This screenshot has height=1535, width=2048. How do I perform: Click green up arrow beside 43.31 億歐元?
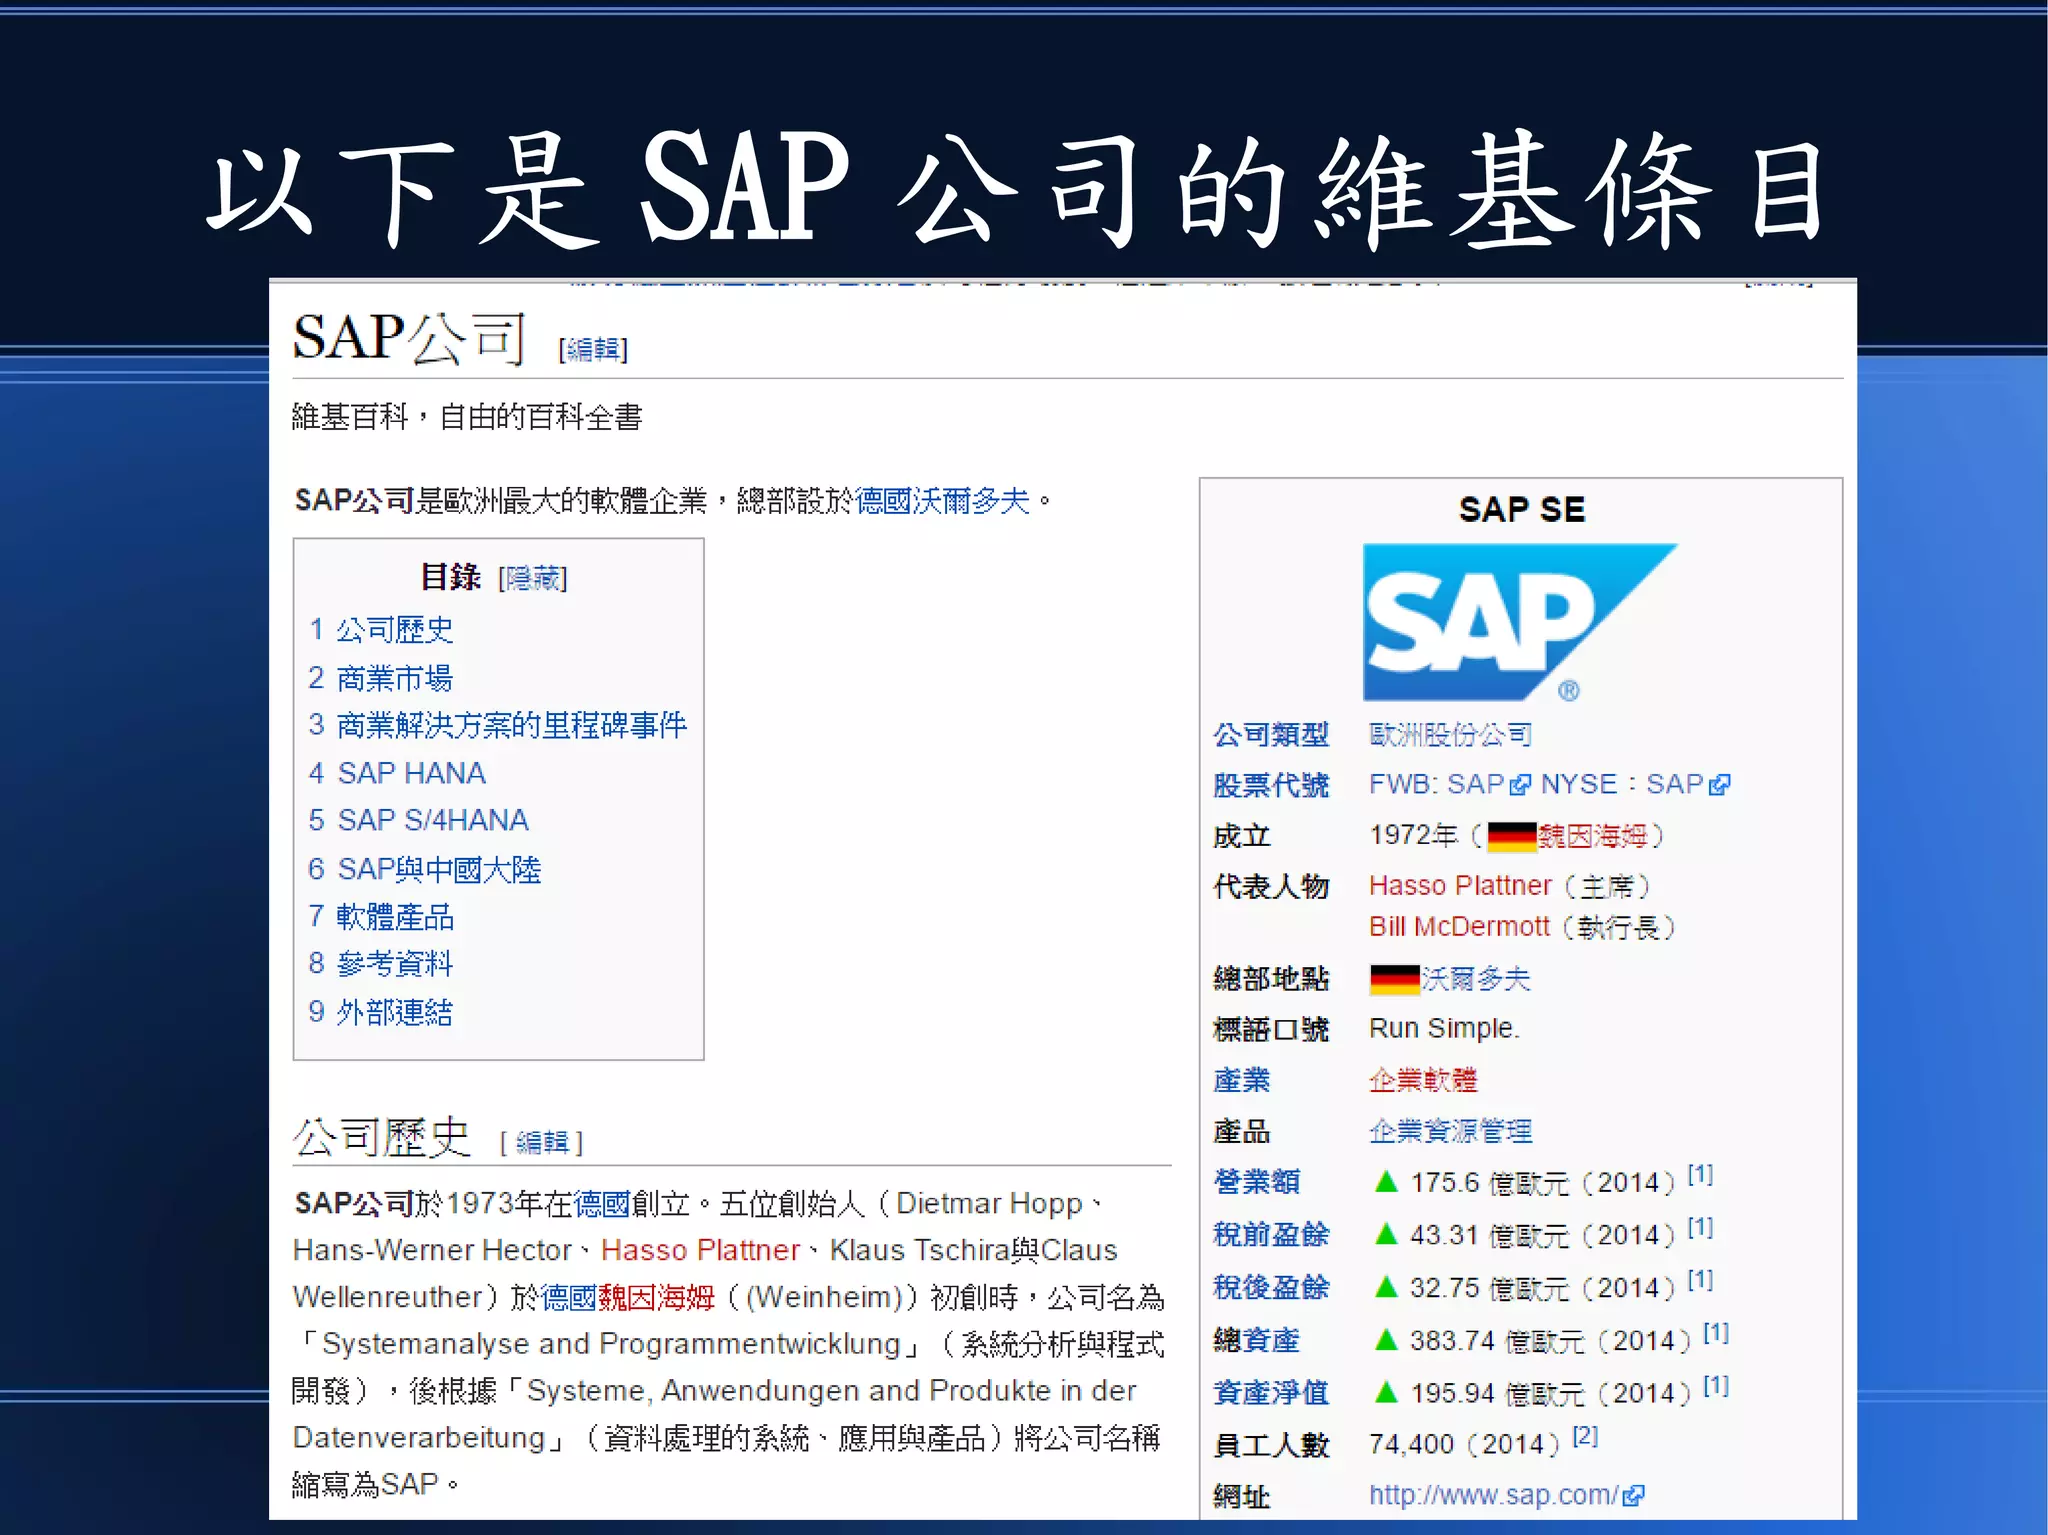[1386, 1235]
